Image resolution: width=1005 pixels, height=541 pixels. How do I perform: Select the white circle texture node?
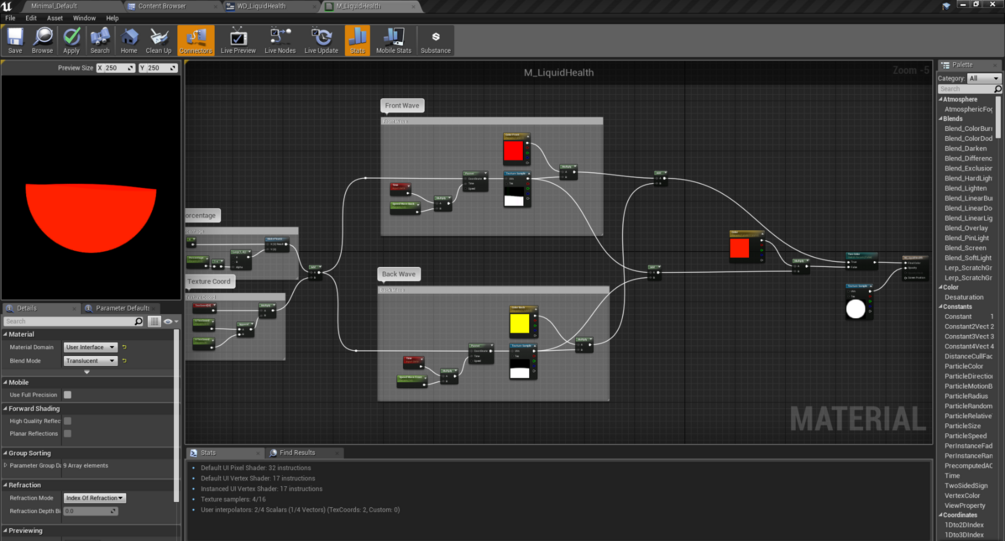pyautogui.click(x=859, y=303)
